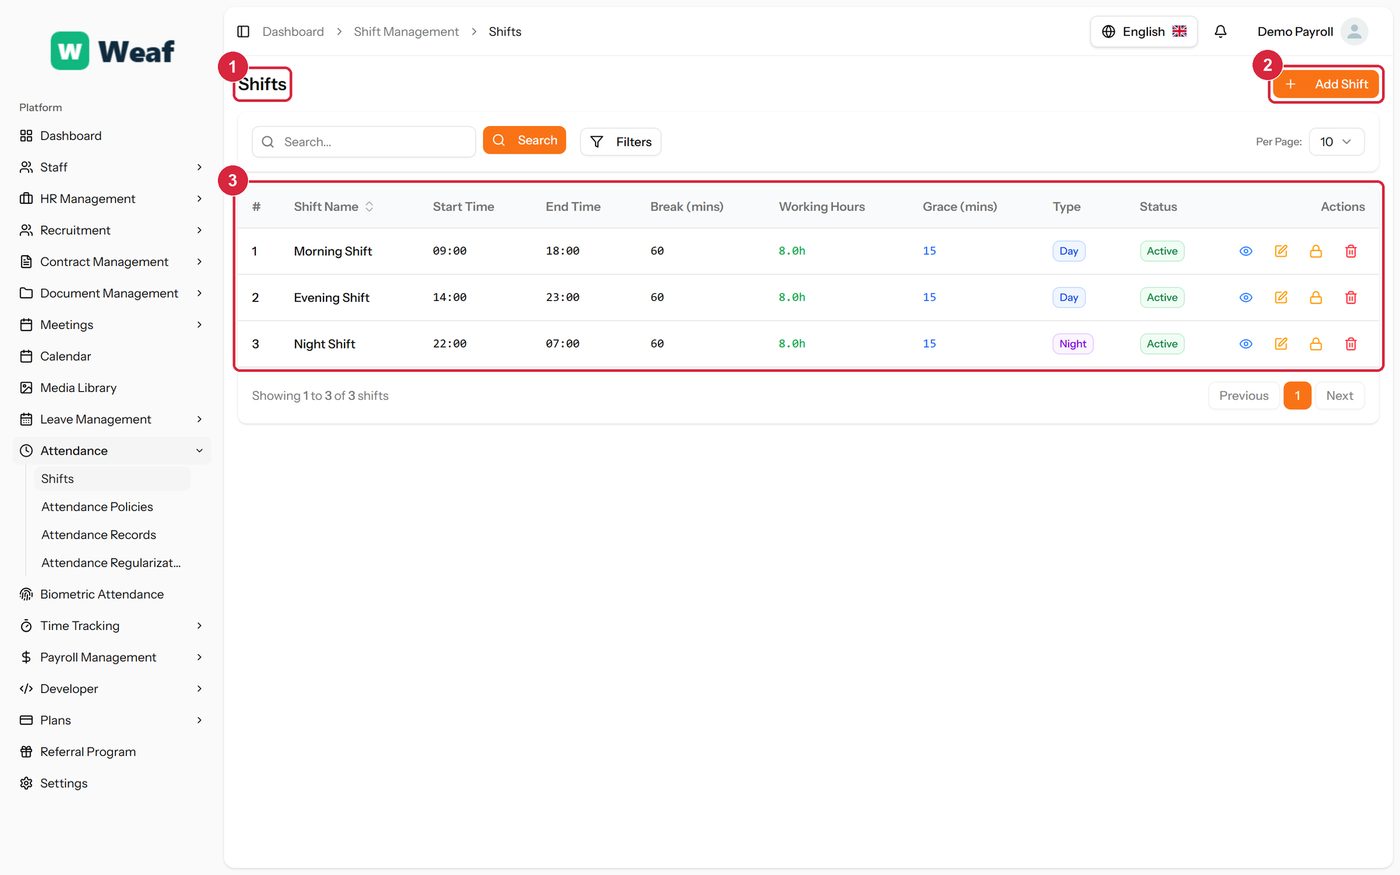Expand the HR Management chevron
This screenshot has height=875, width=1400.
coord(199,199)
